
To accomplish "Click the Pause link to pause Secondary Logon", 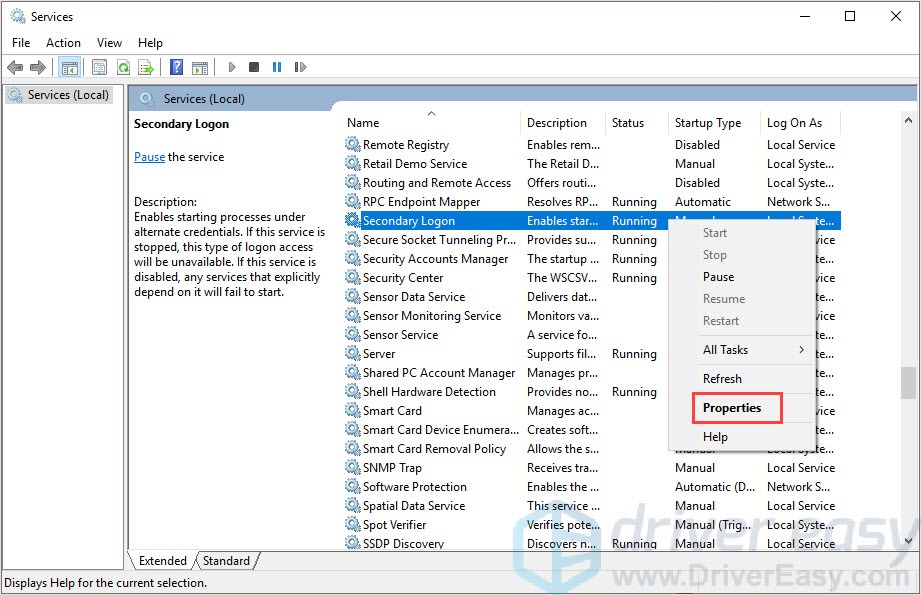I will pos(148,156).
